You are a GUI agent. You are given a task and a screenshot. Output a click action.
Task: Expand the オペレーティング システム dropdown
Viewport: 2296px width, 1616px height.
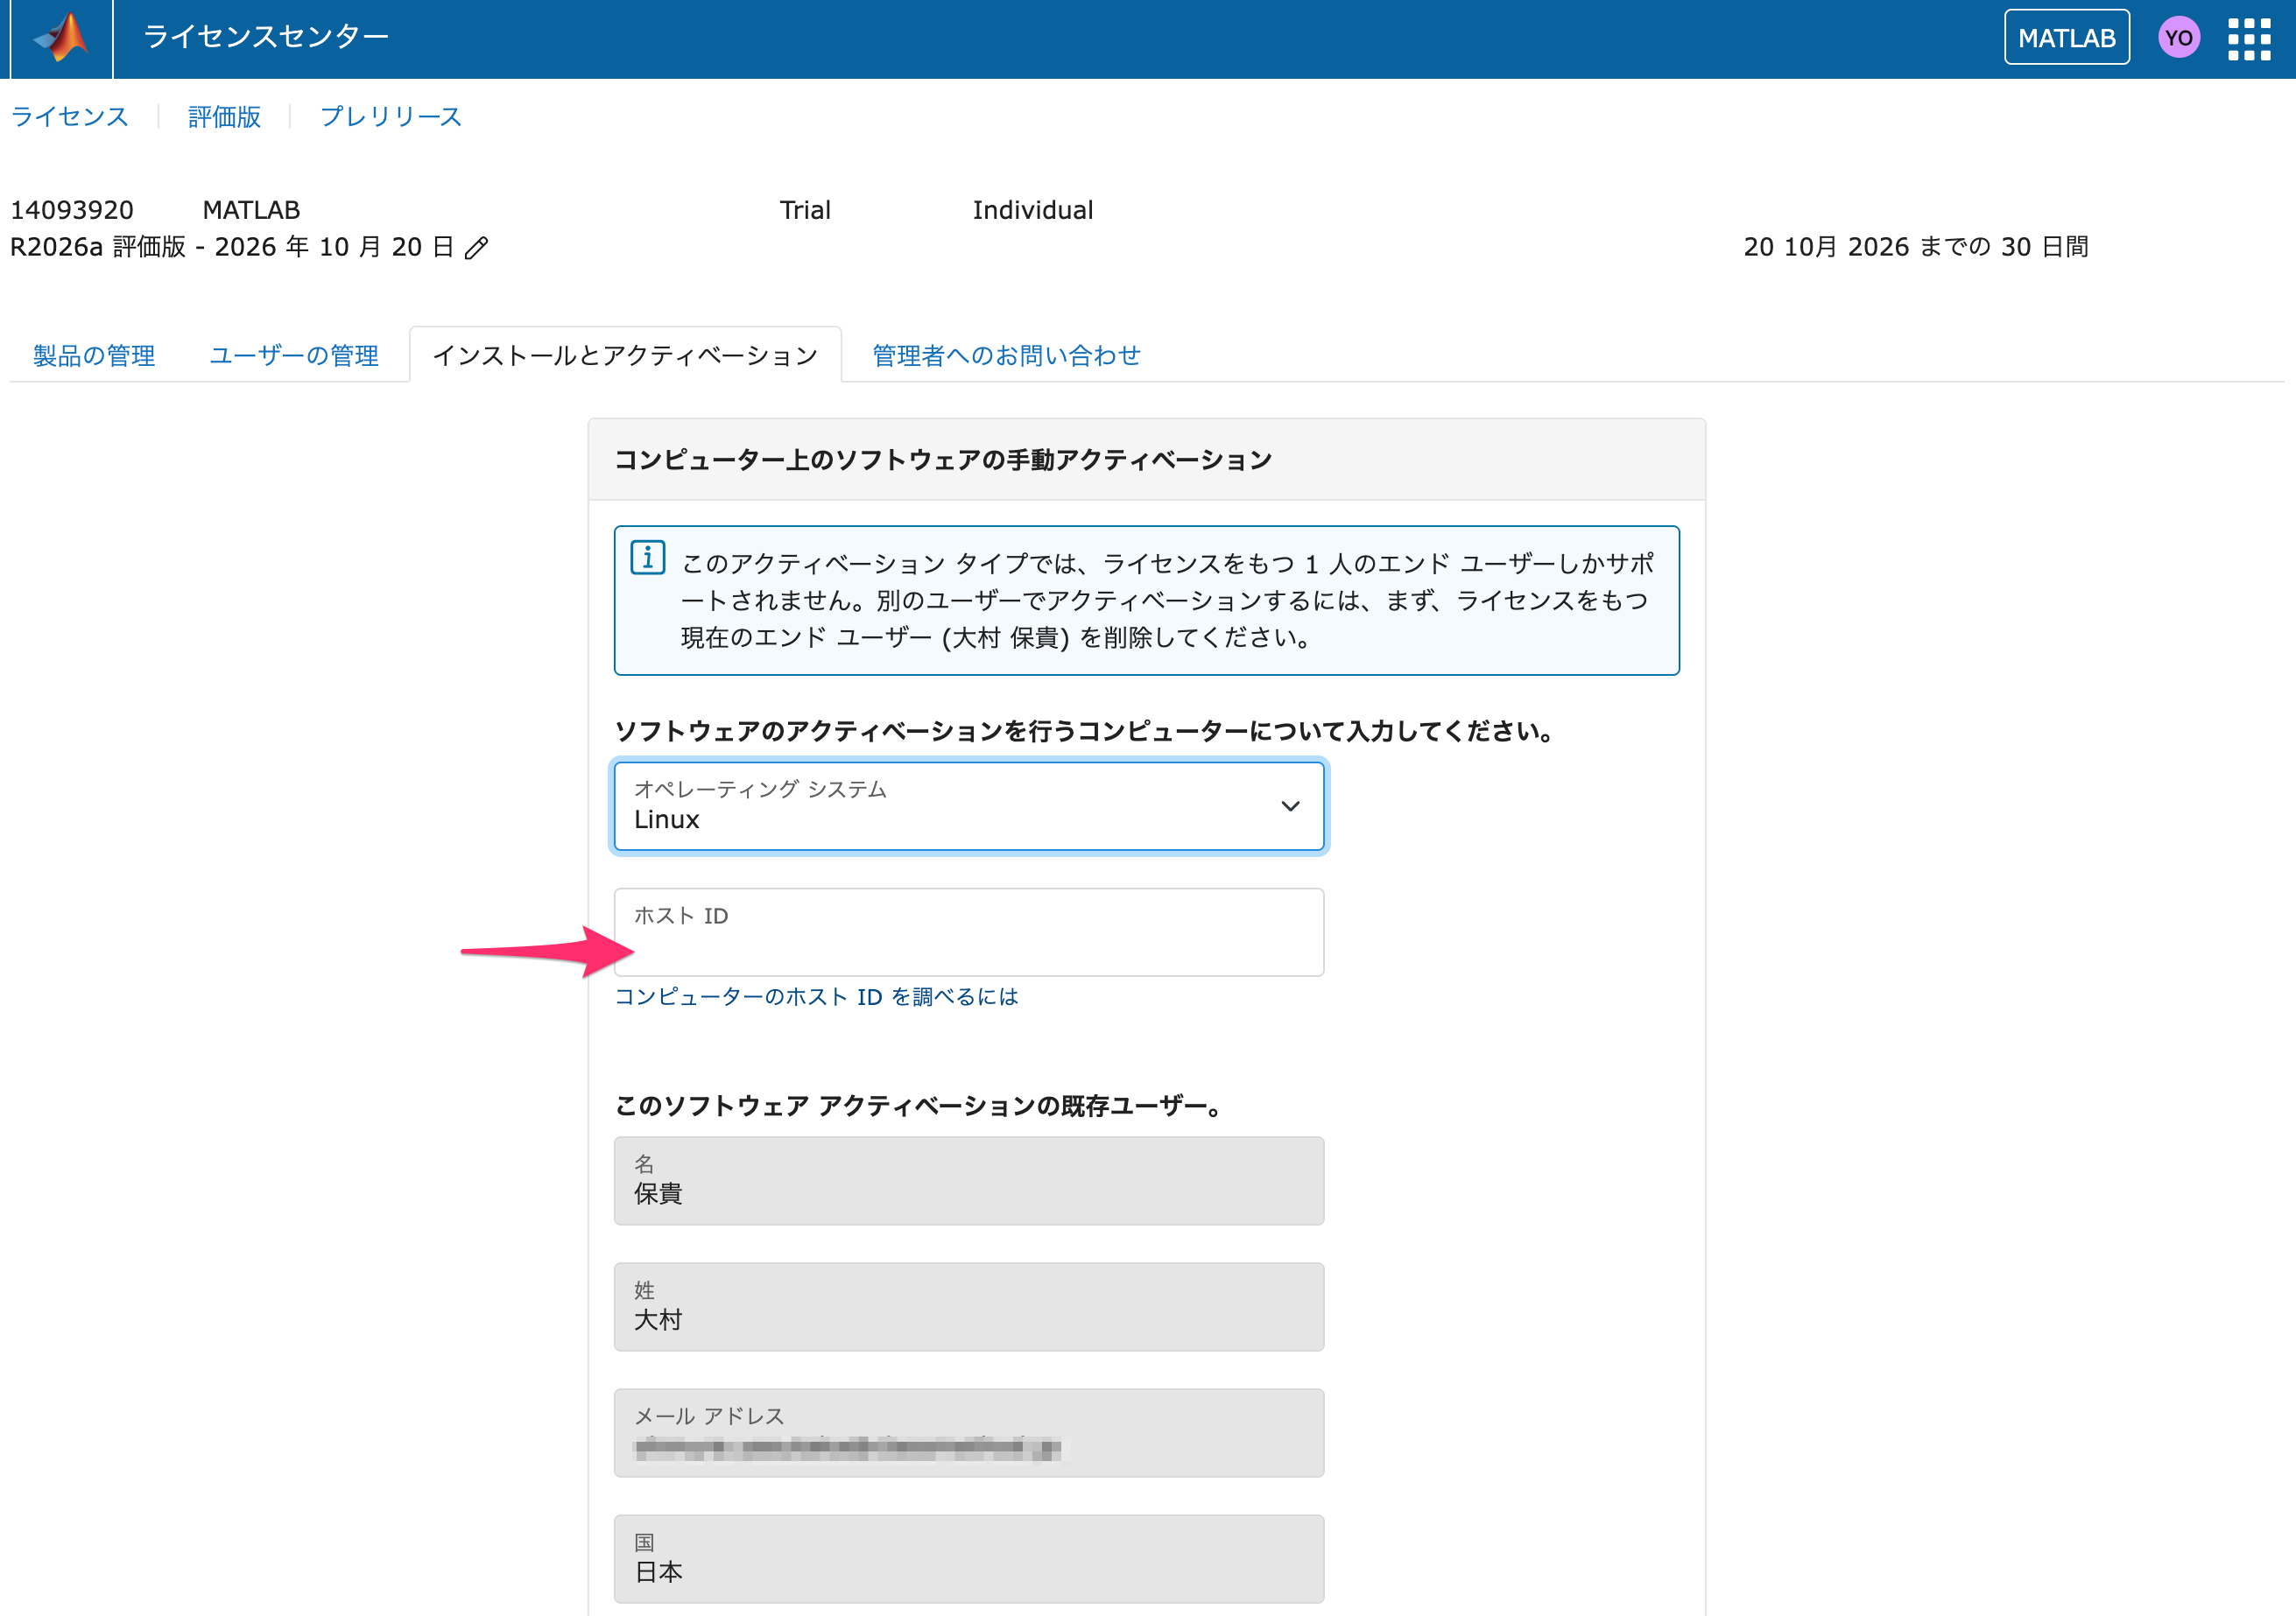[969, 806]
